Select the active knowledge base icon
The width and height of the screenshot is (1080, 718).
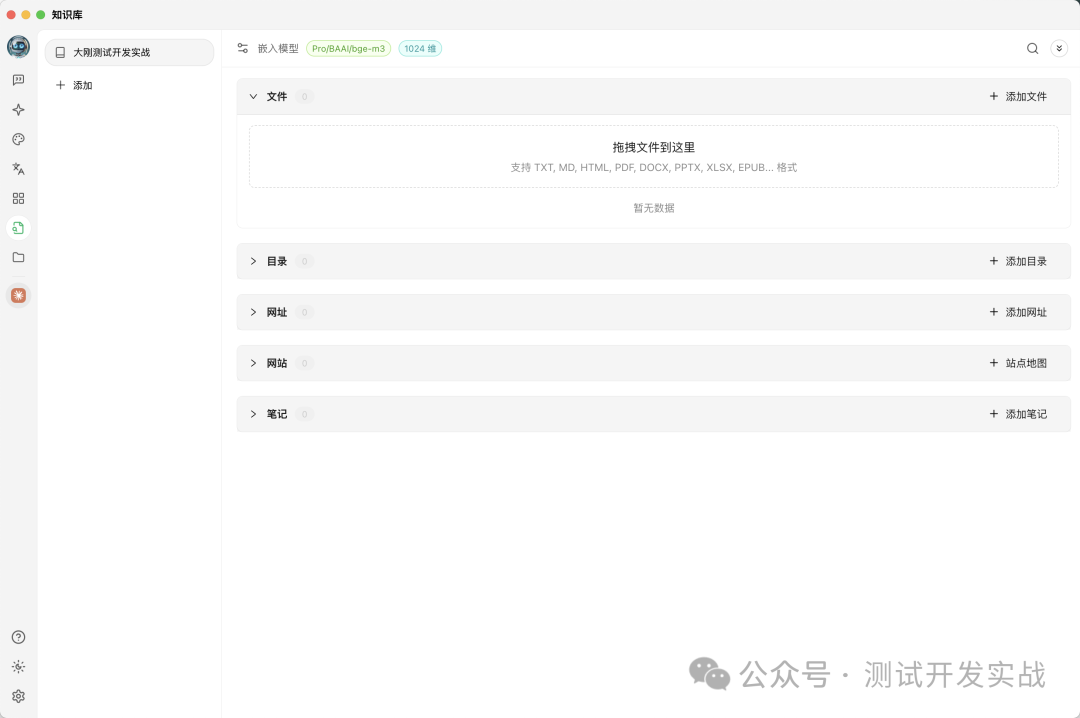tap(18, 228)
